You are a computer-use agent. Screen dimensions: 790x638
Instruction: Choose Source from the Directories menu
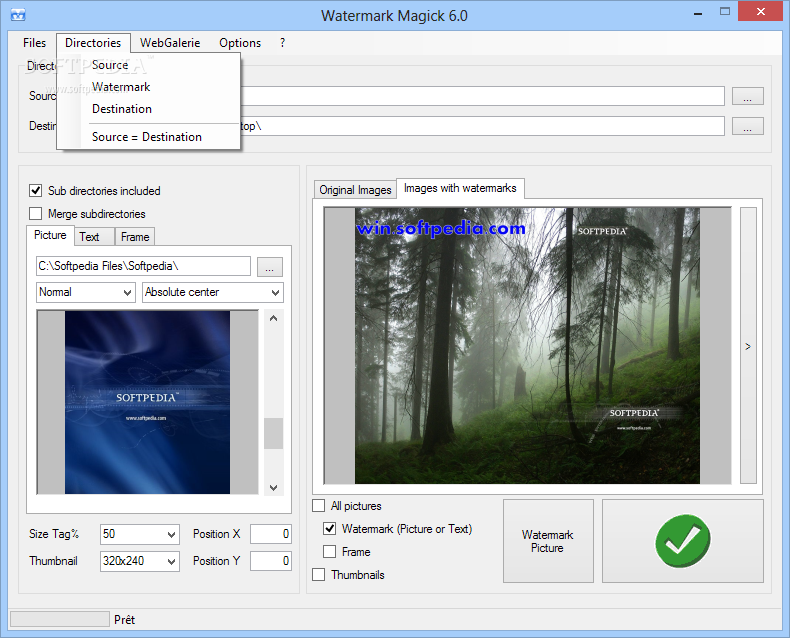(x=148, y=65)
